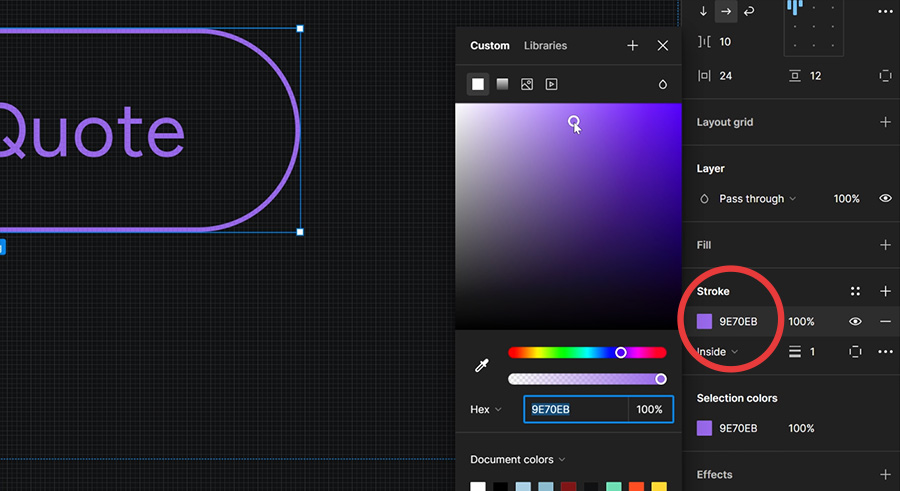The height and width of the screenshot is (491, 900).
Task: Switch to the Custom tab
Action: point(490,45)
